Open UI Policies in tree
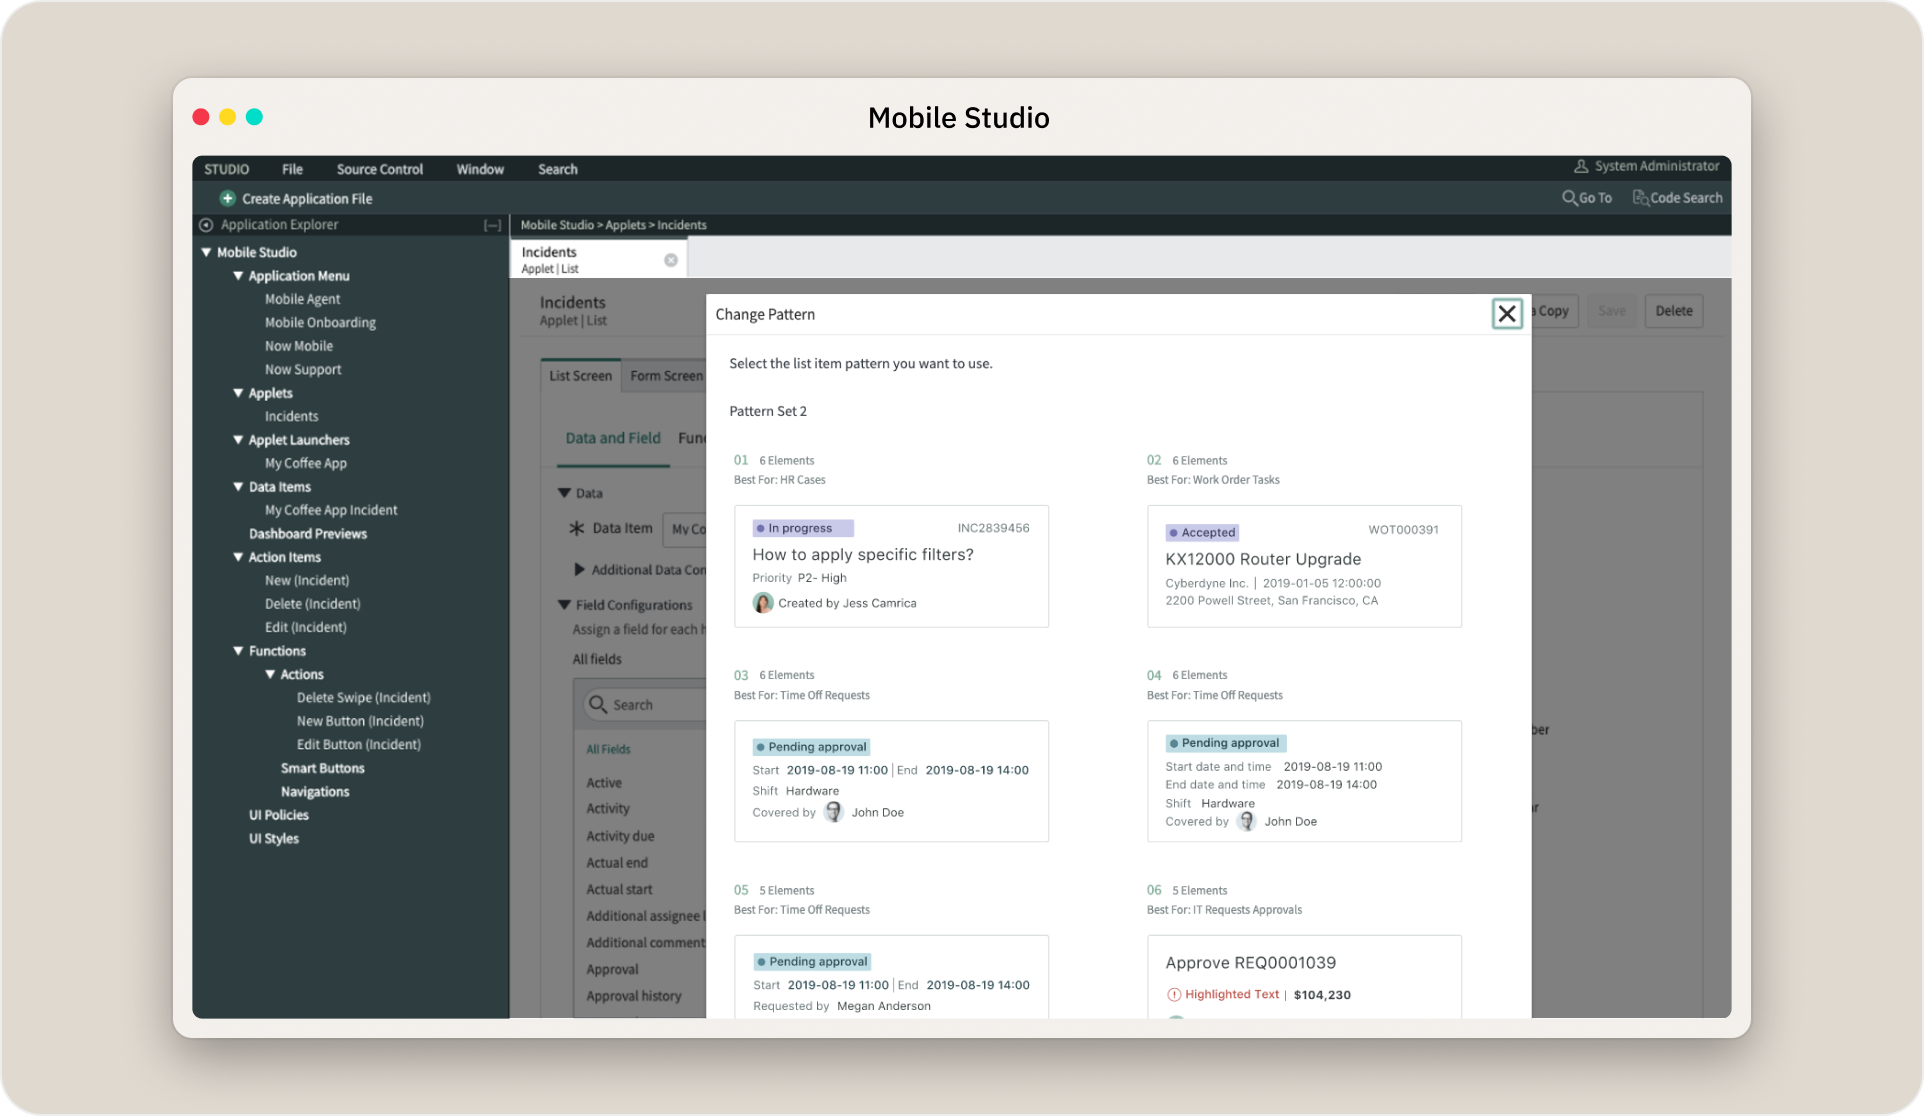Viewport: 1924px width, 1116px height. pos(278,815)
